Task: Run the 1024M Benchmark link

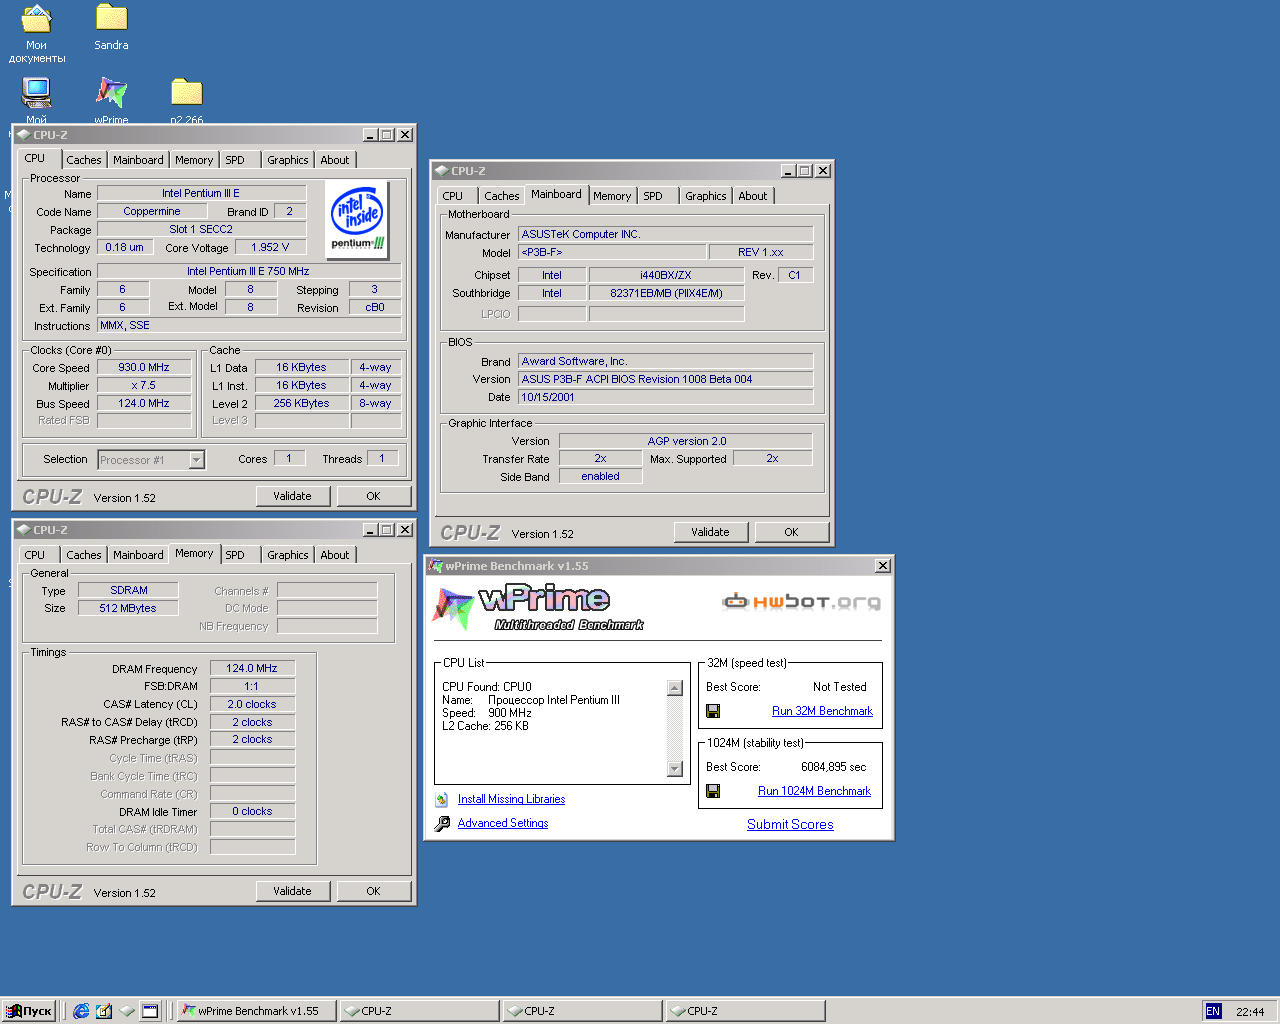Action: point(814,791)
